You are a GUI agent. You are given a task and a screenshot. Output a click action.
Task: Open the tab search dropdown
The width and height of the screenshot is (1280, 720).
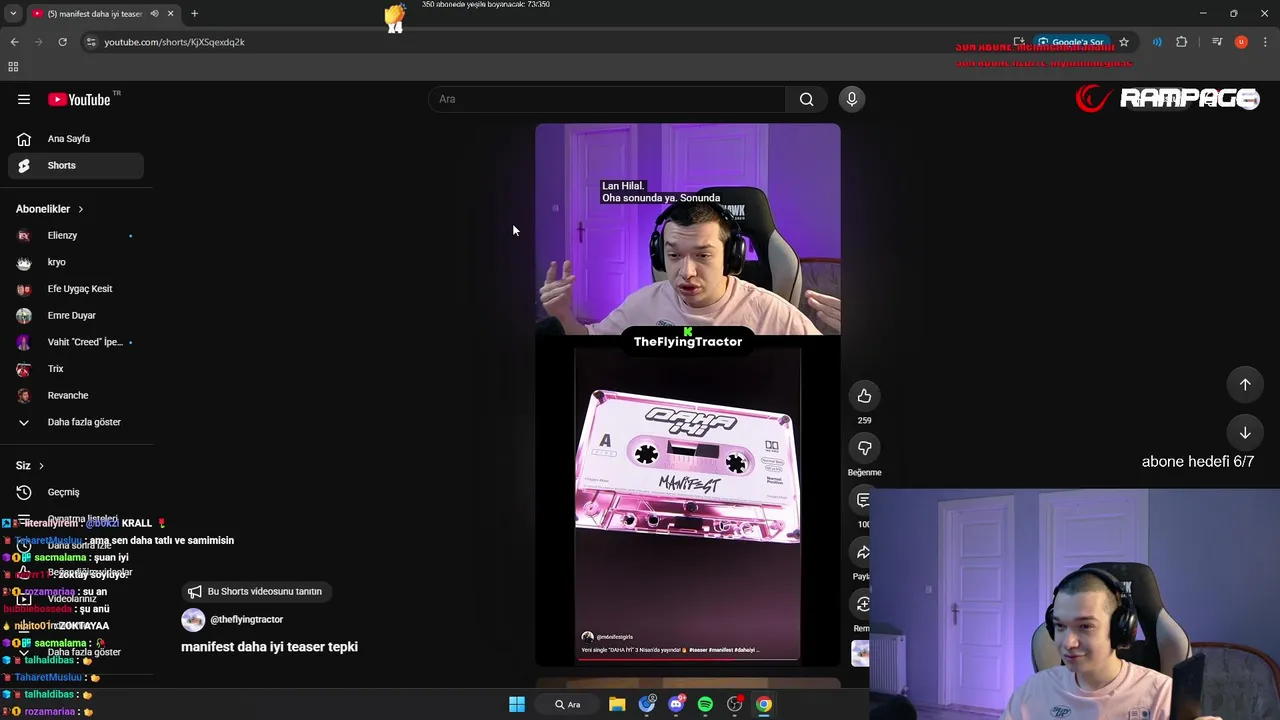point(13,14)
